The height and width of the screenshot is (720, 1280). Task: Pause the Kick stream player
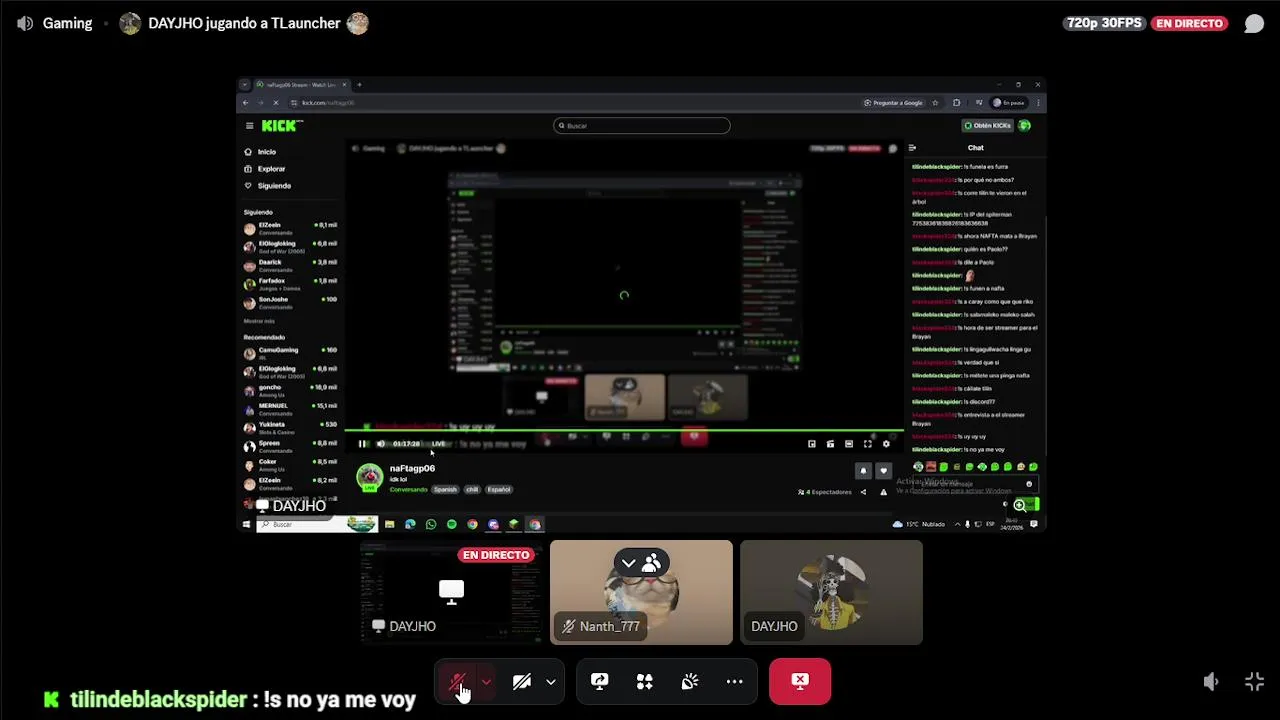pyautogui.click(x=362, y=444)
